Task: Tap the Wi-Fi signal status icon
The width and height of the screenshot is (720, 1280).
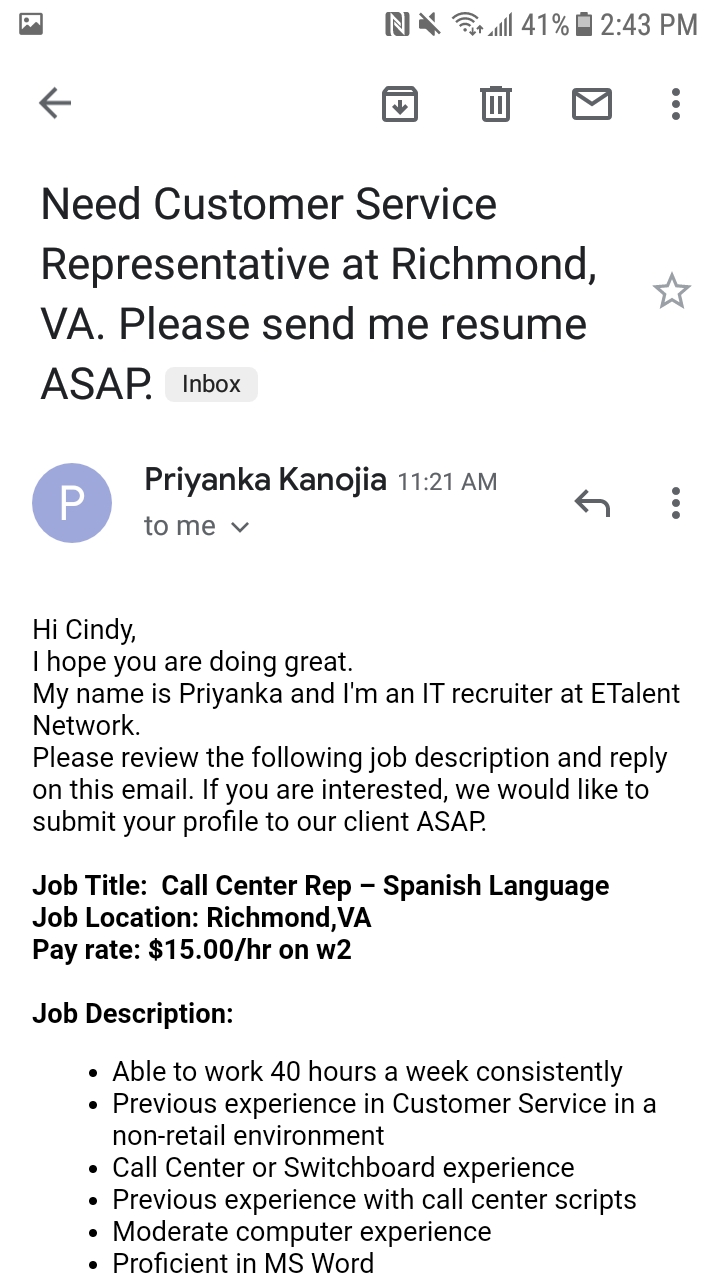Action: (x=464, y=24)
